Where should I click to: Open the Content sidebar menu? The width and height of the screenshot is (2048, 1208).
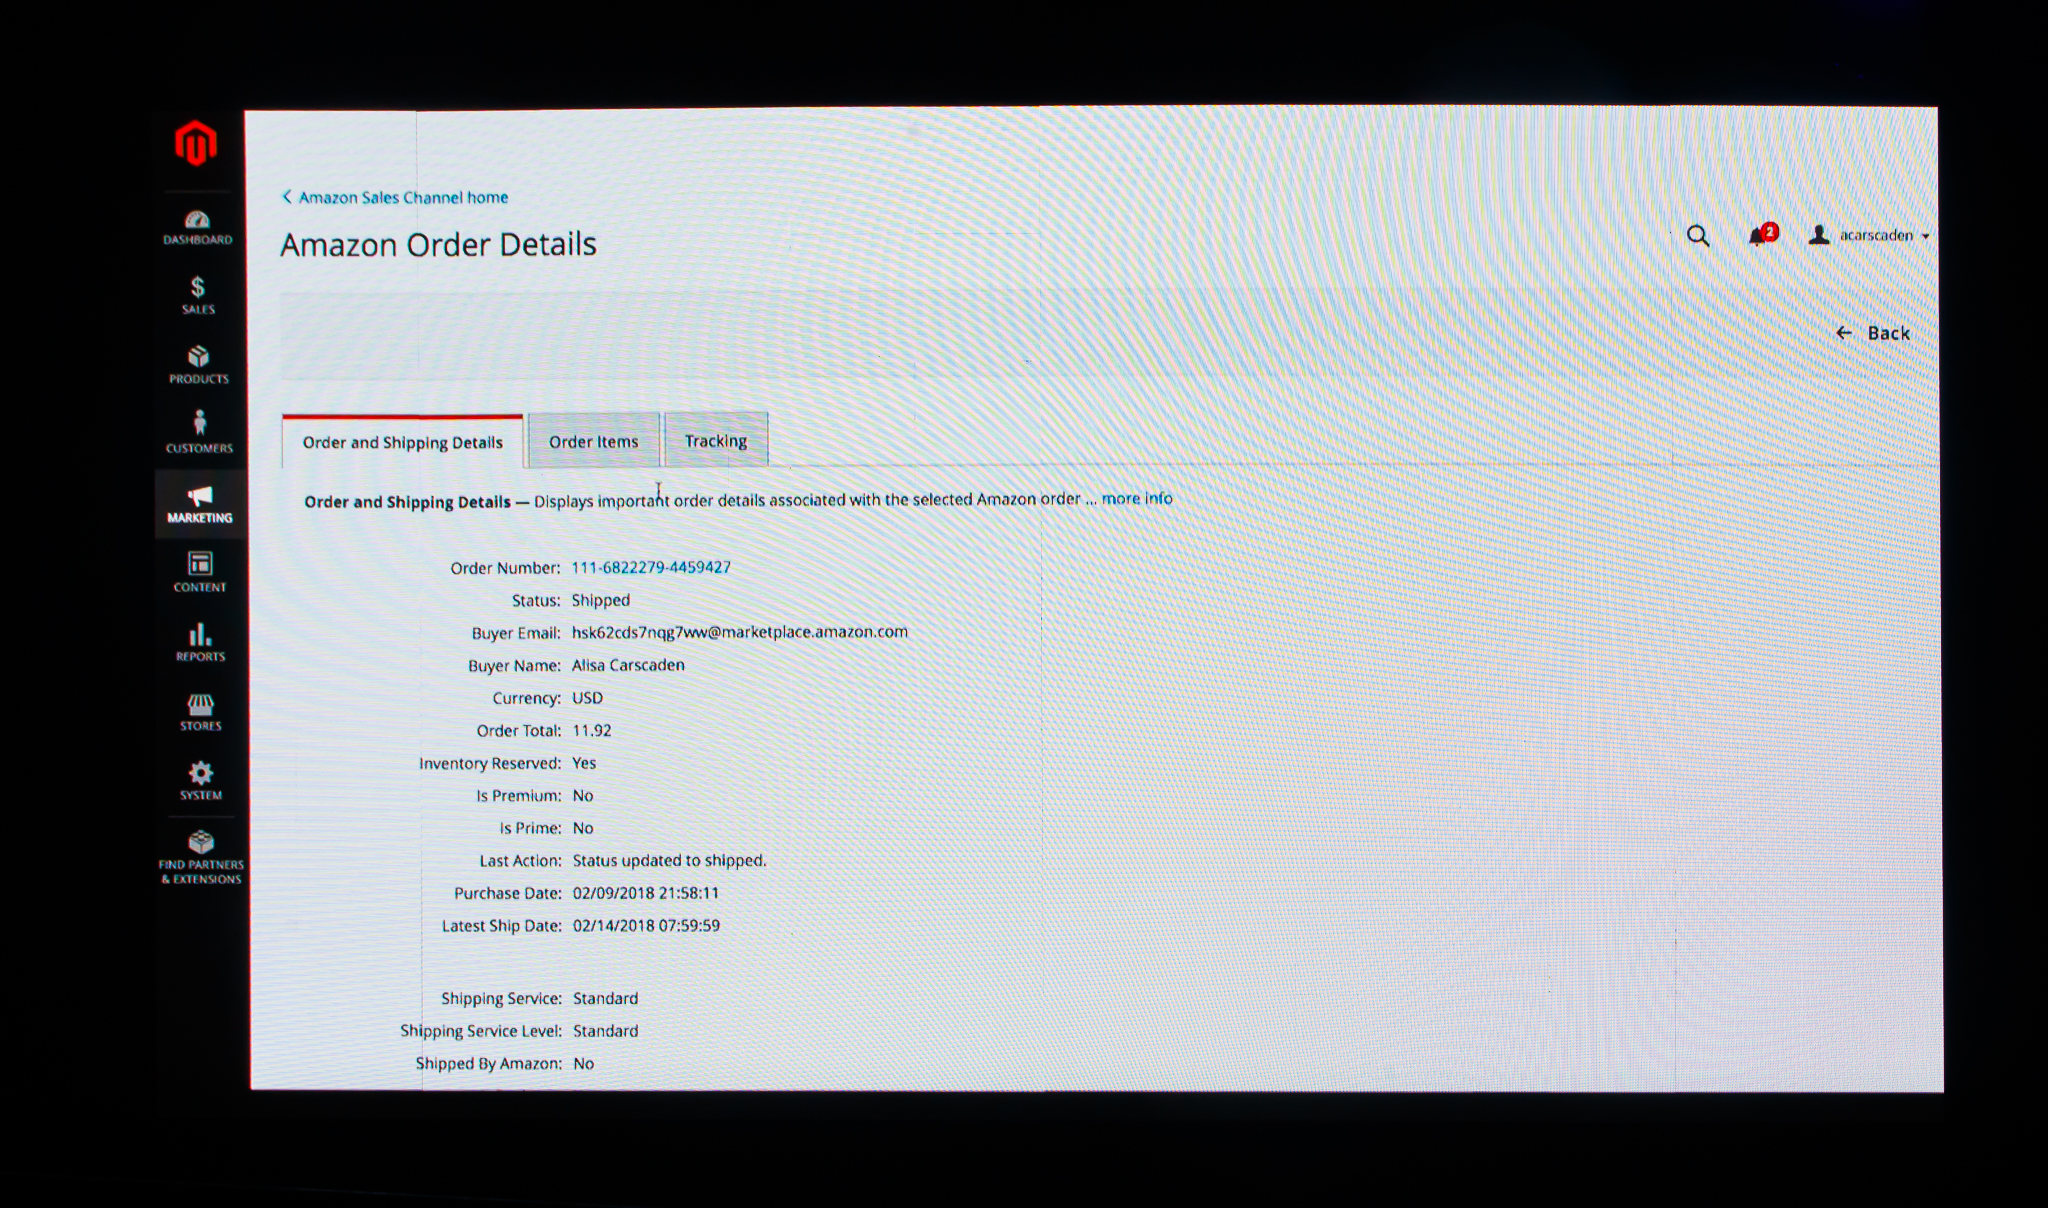click(200, 572)
